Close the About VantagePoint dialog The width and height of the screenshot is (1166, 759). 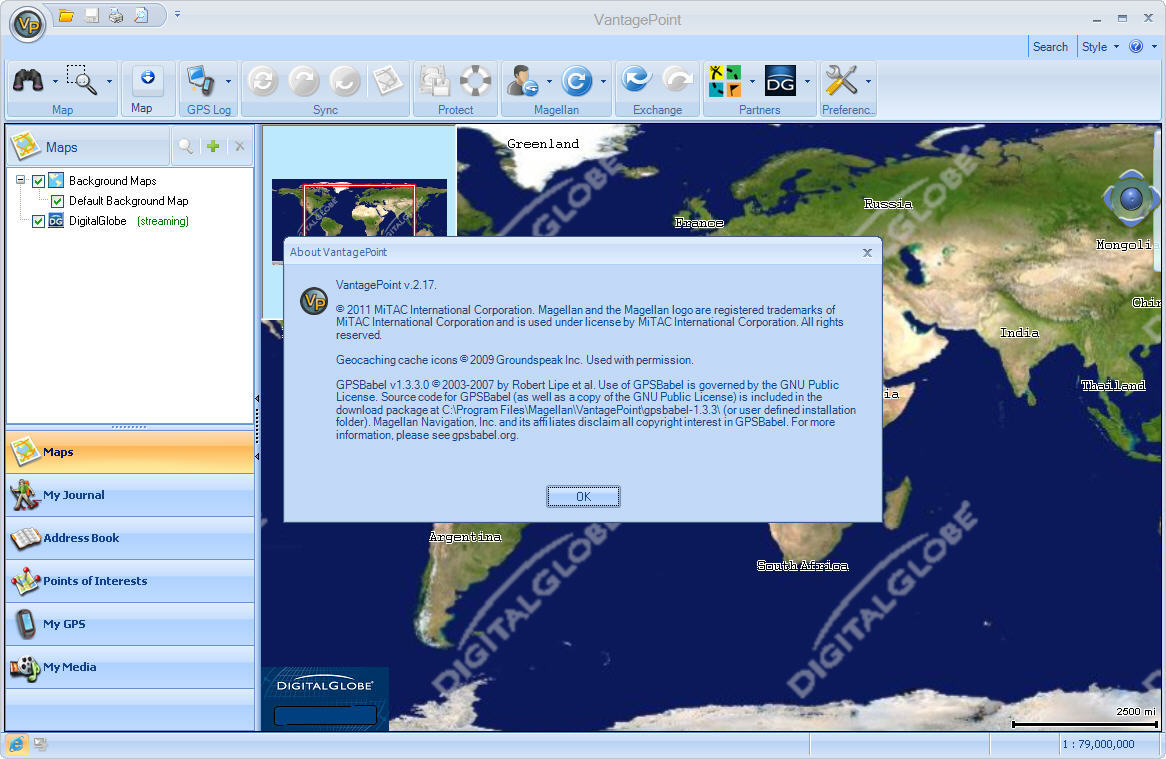point(867,253)
